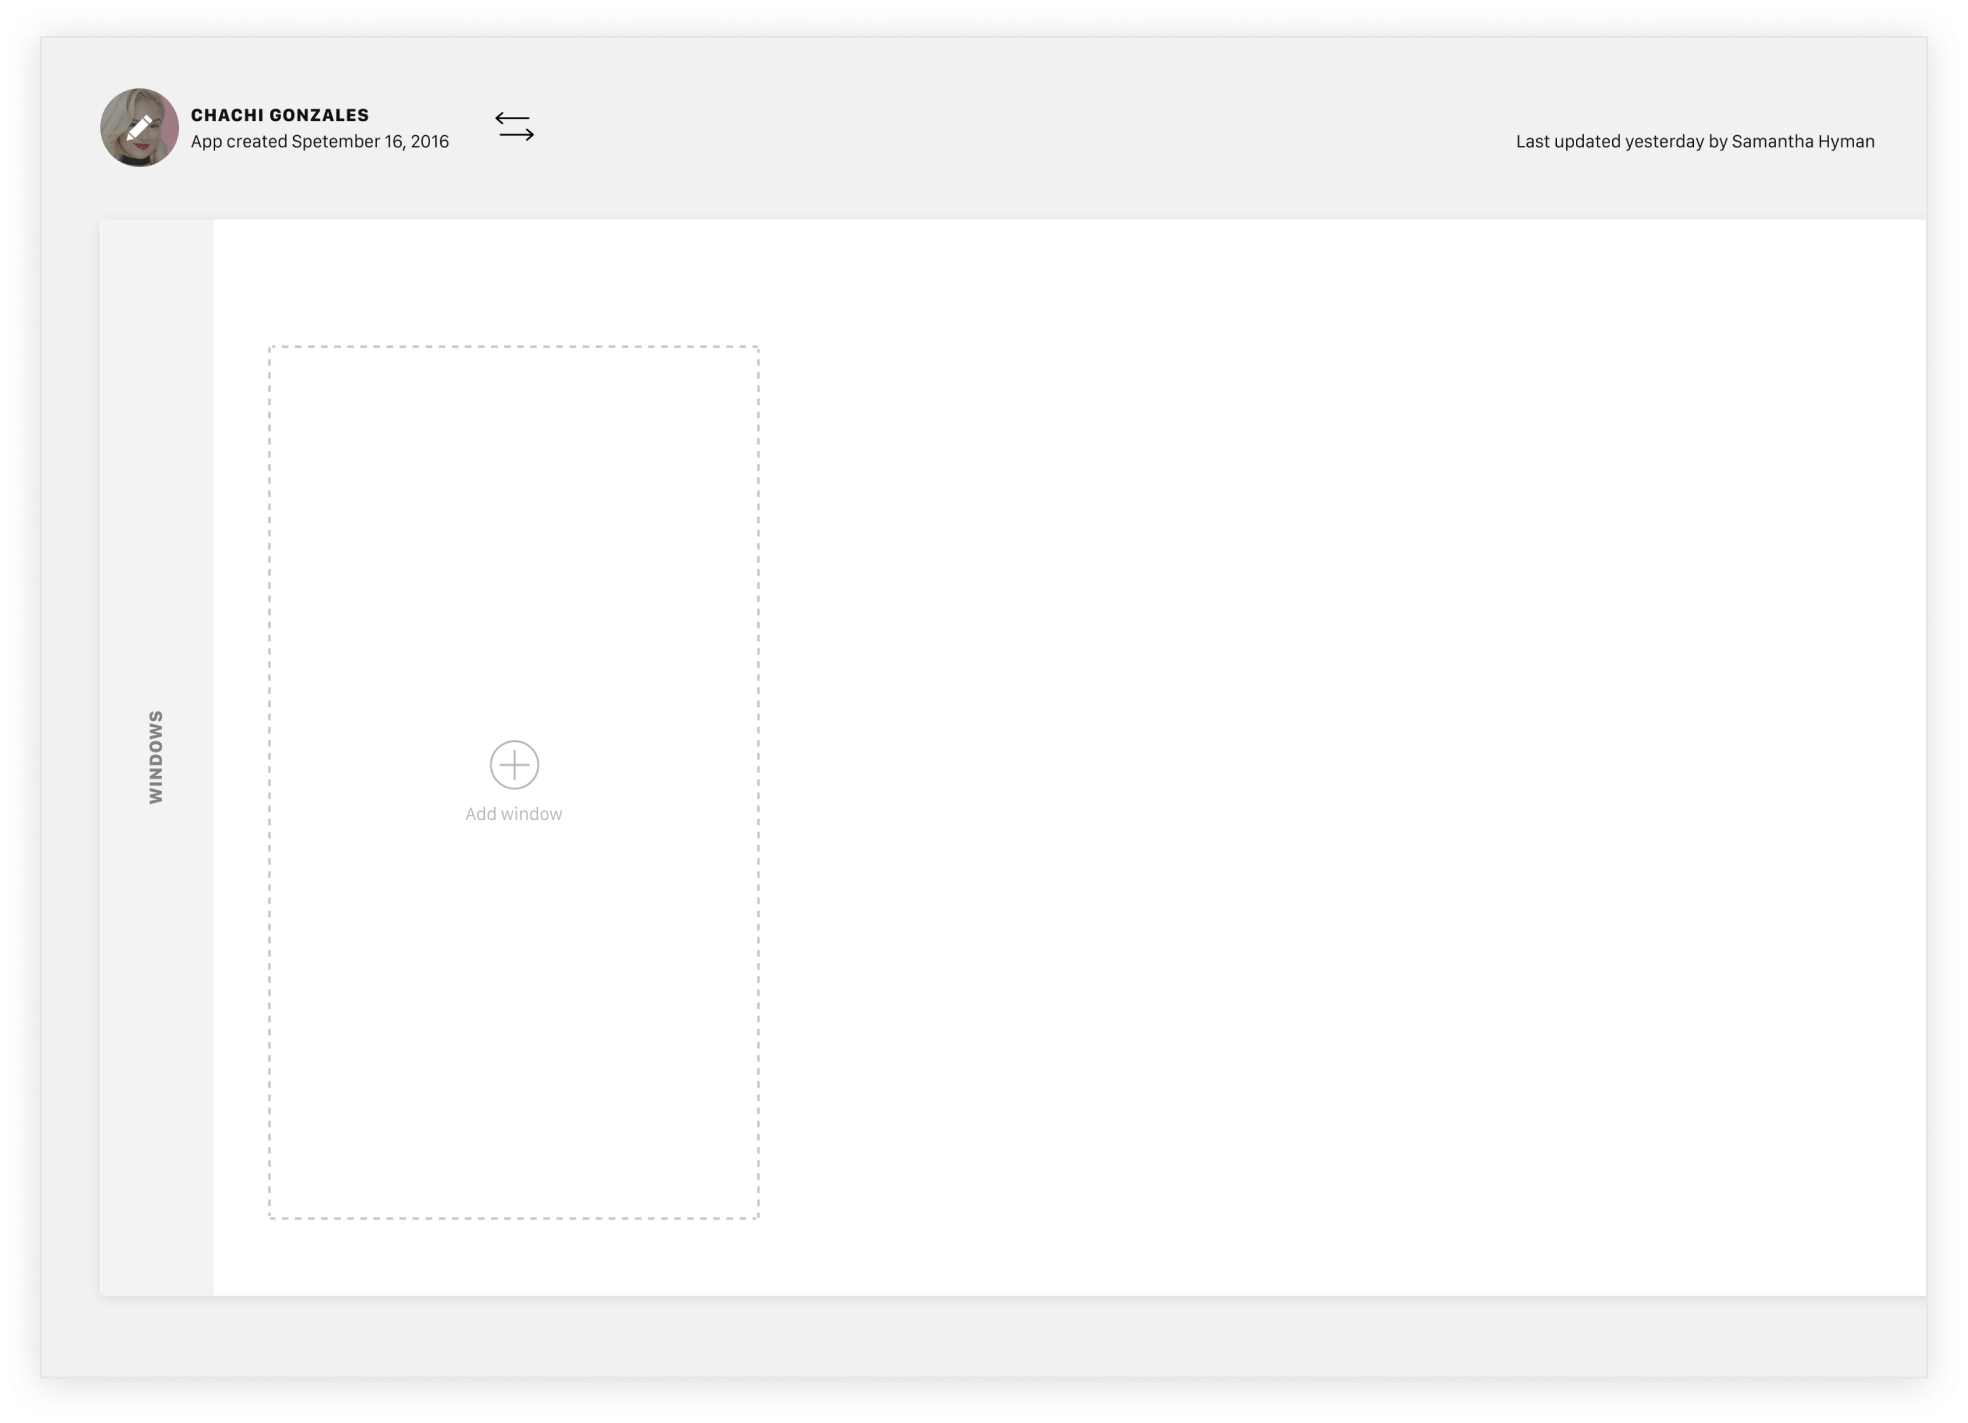Click the CHACHI GONZALES app name
The height and width of the screenshot is (1423, 1968).
click(280, 115)
